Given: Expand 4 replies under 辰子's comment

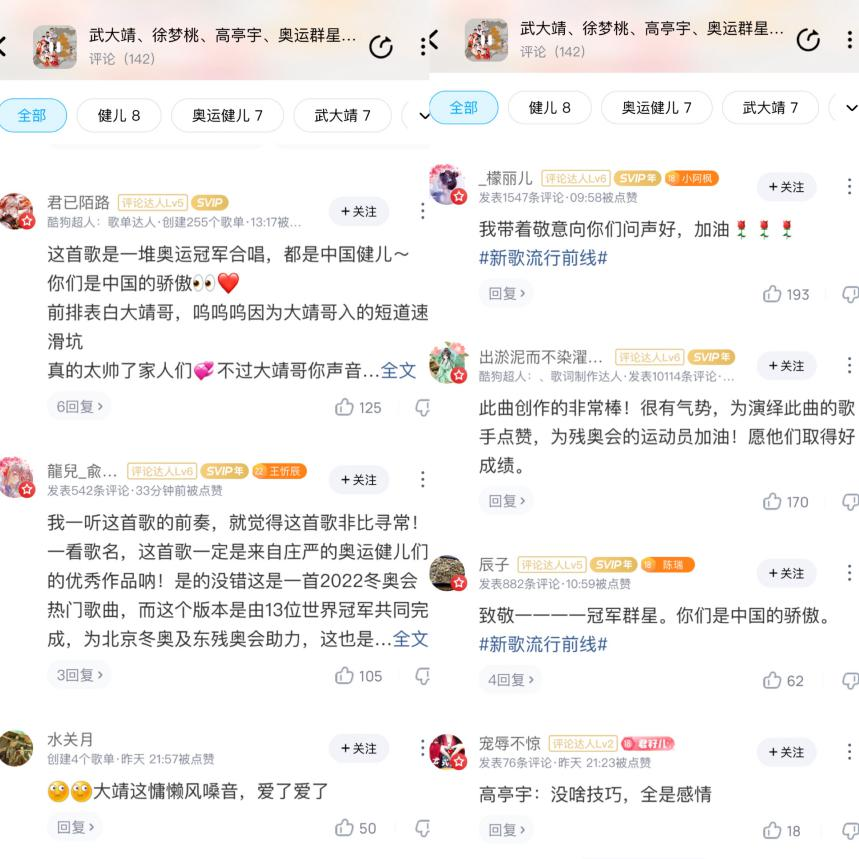Looking at the screenshot, I should click(511, 680).
